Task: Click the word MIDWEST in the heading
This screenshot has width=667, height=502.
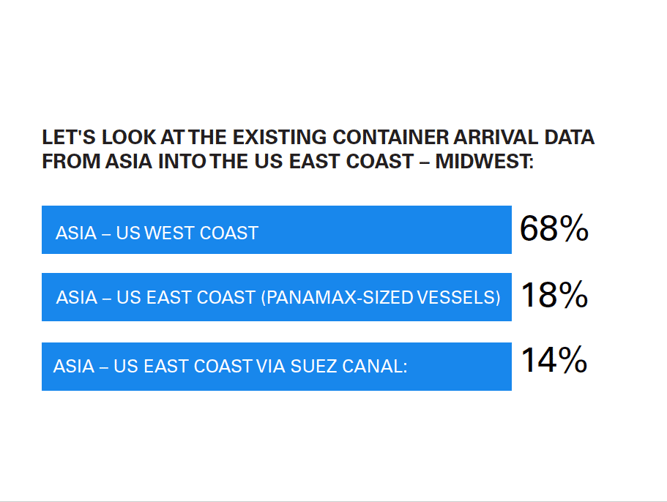Action: point(484,161)
